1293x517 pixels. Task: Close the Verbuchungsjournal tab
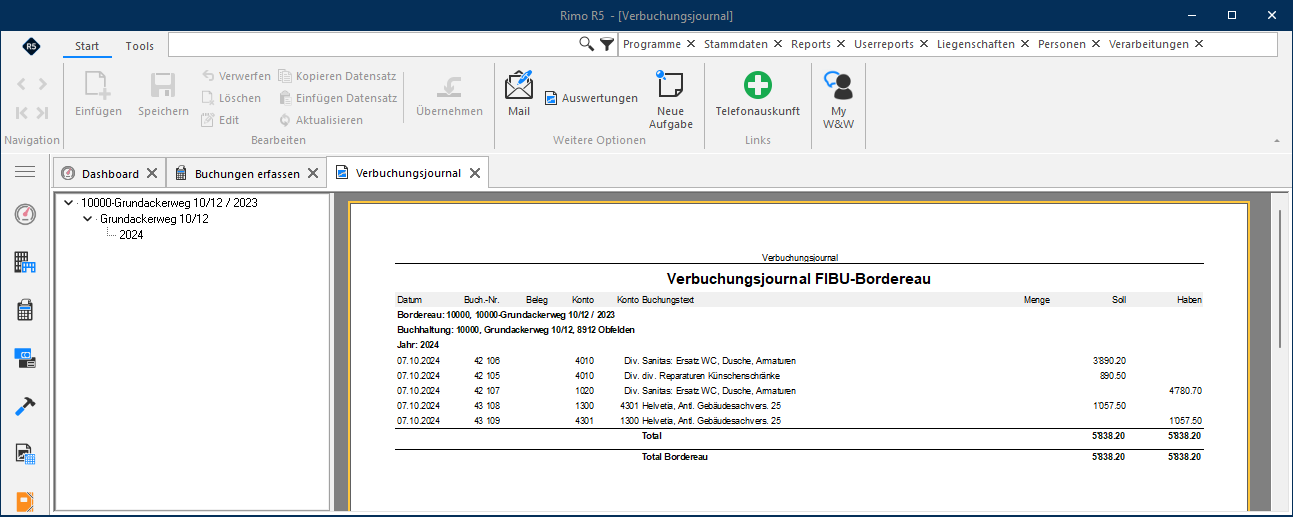pyautogui.click(x=475, y=173)
